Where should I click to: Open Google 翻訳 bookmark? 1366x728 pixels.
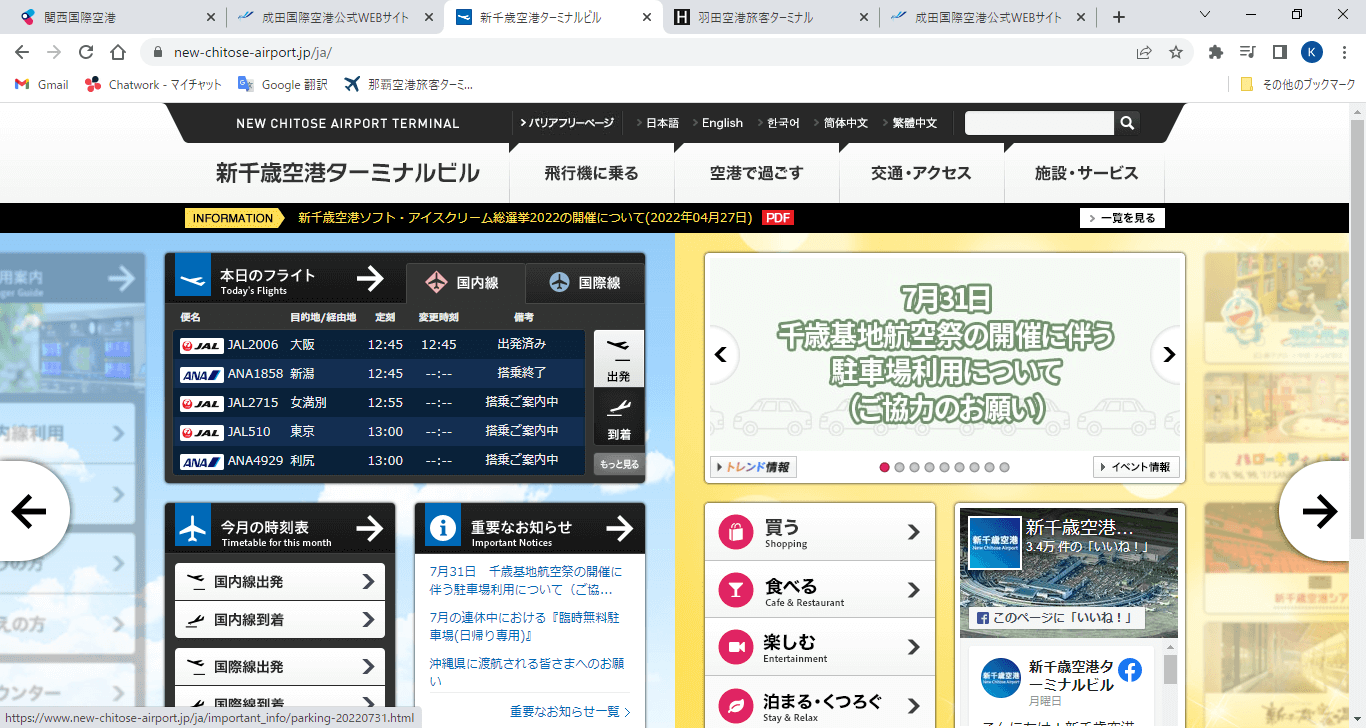(x=283, y=85)
